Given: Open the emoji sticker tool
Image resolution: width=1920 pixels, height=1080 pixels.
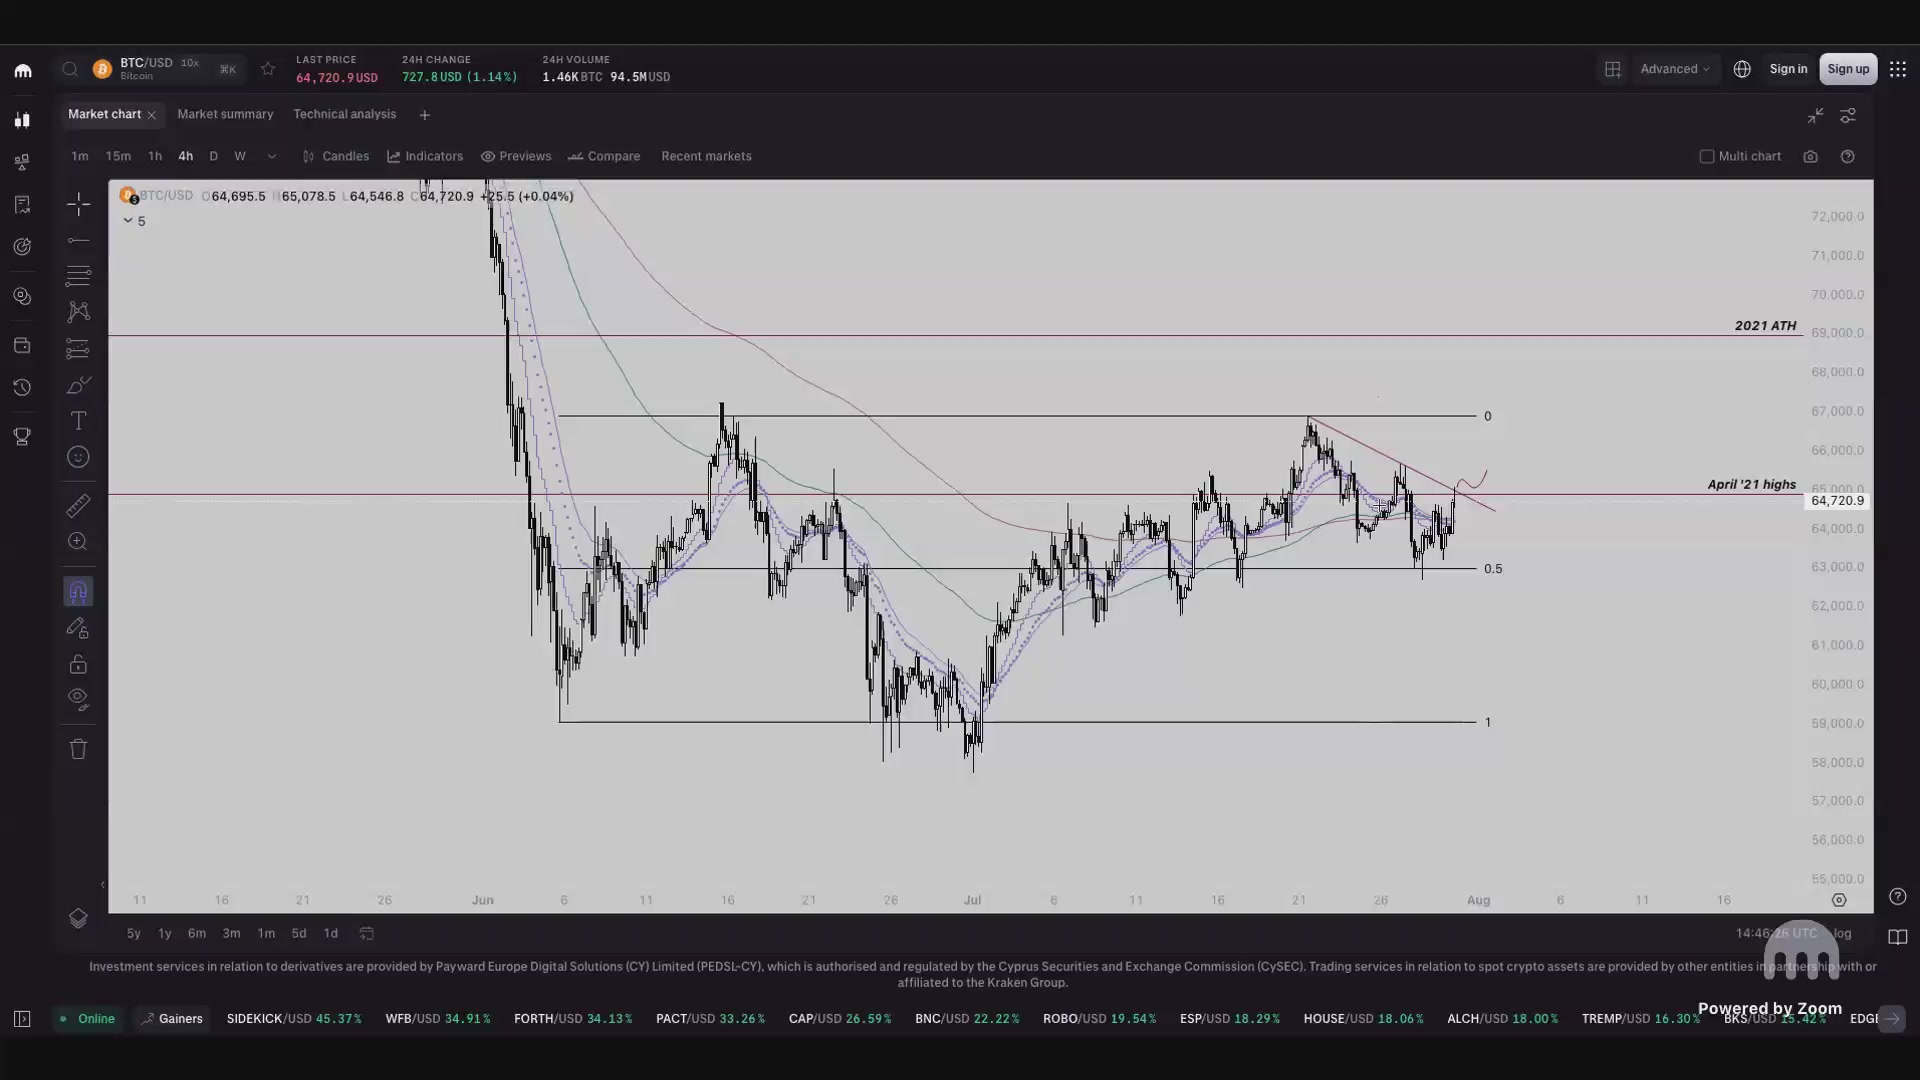Looking at the screenshot, I should pyautogui.click(x=78, y=457).
